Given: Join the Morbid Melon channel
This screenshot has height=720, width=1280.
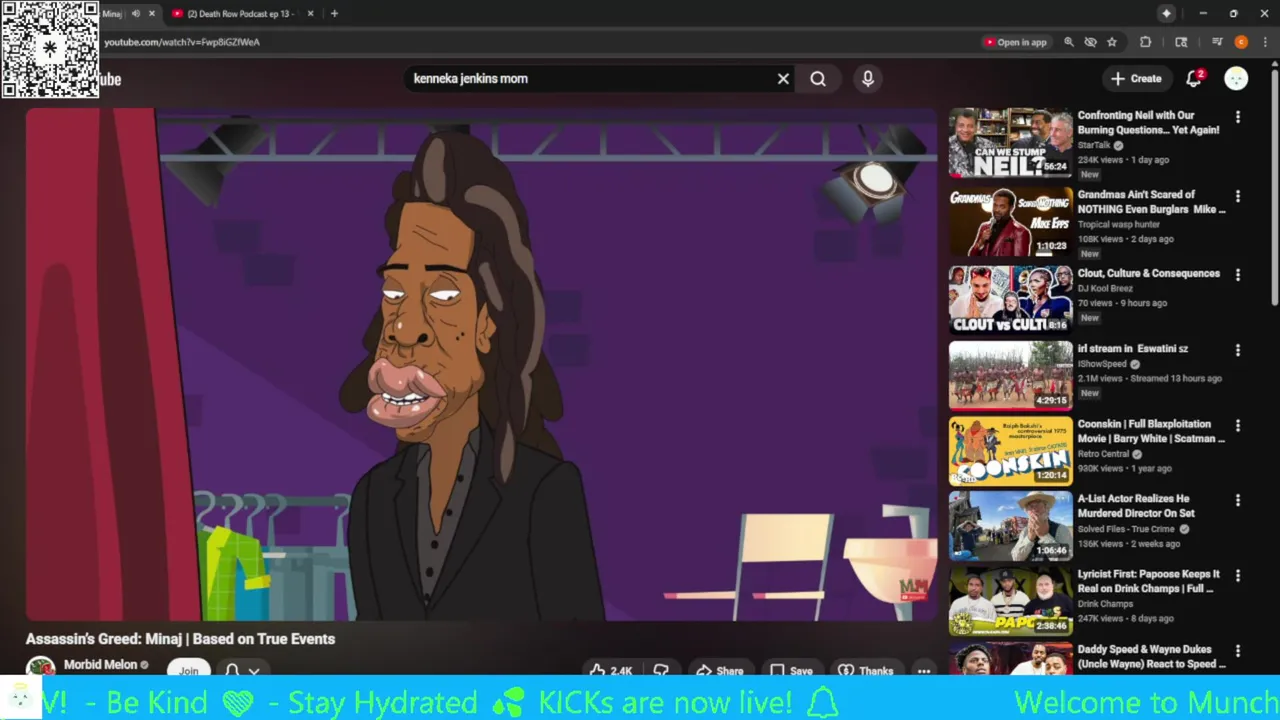Looking at the screenshot, I should coord(188,670).
